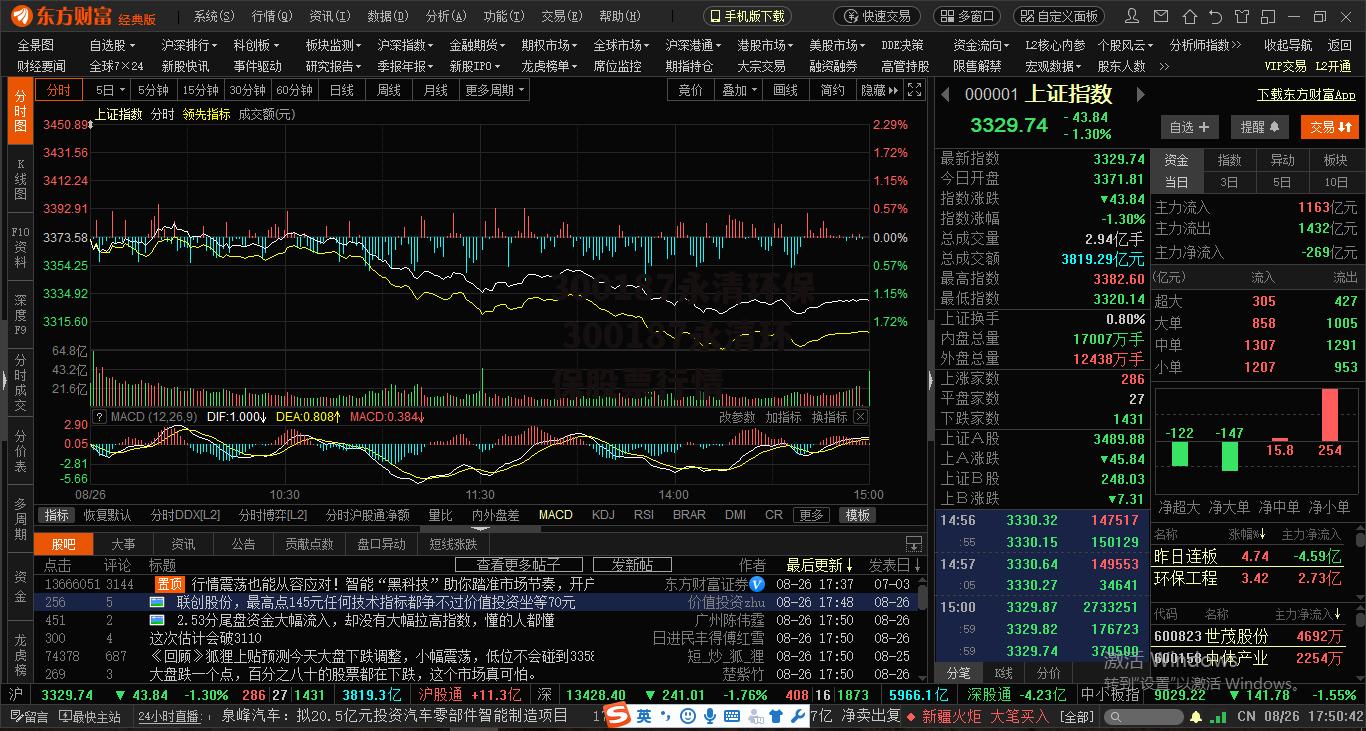Switch to the 分价 tab below tick list
This screenshot has width=1366, height=731.
pyautogui.click(x=1049, y=673)
